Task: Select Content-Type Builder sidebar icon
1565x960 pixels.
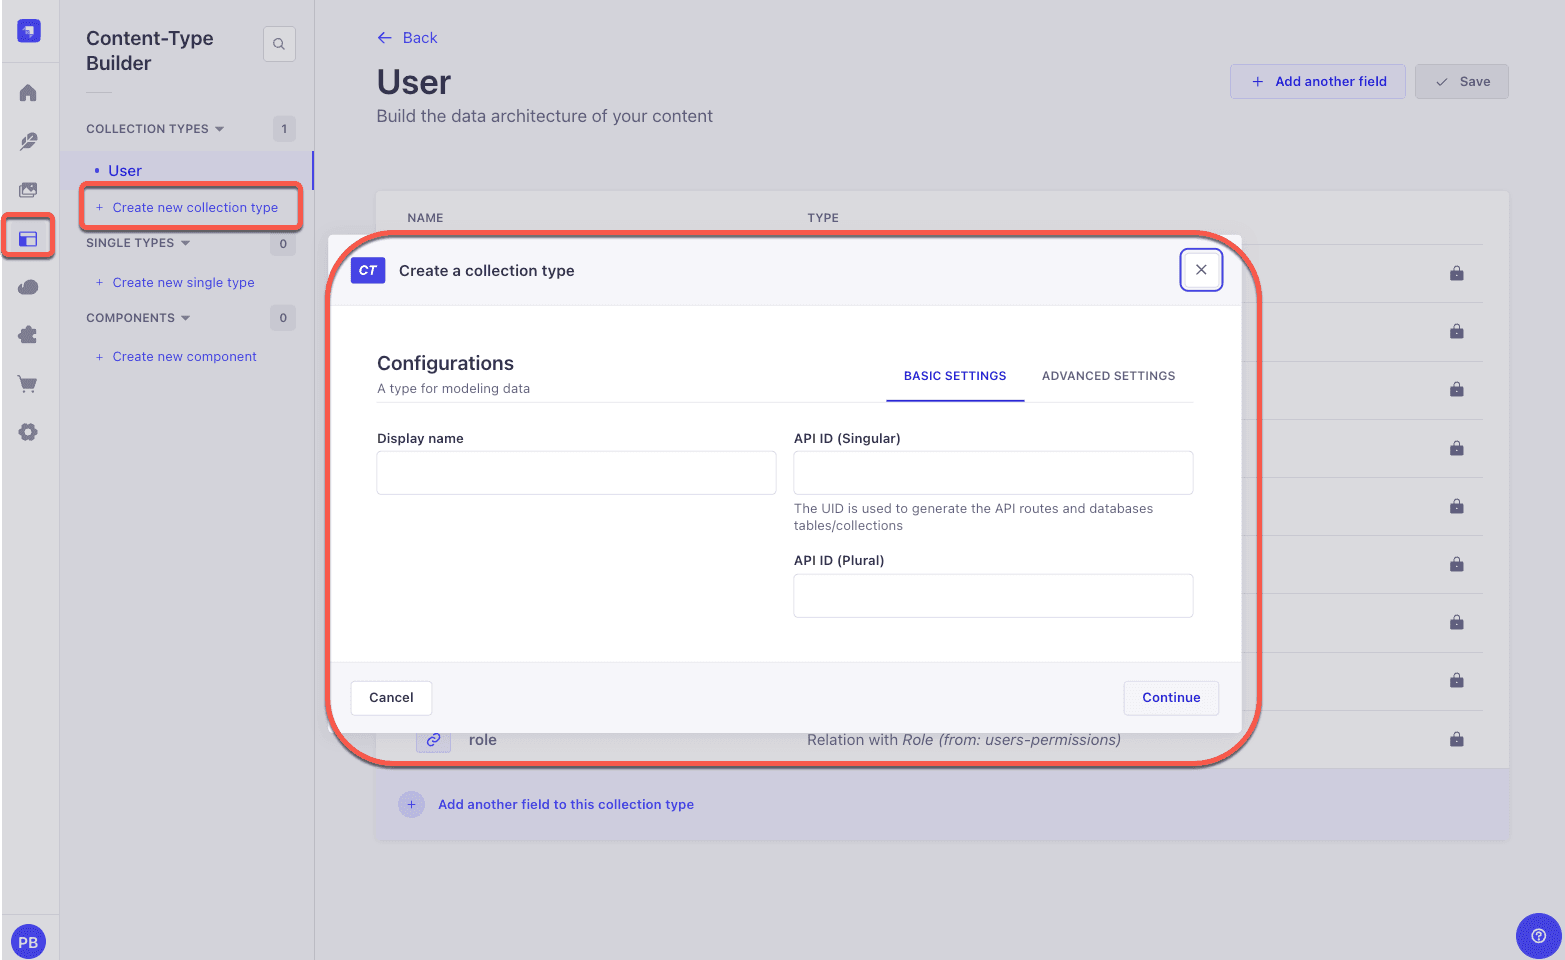Action: [28, 238]
